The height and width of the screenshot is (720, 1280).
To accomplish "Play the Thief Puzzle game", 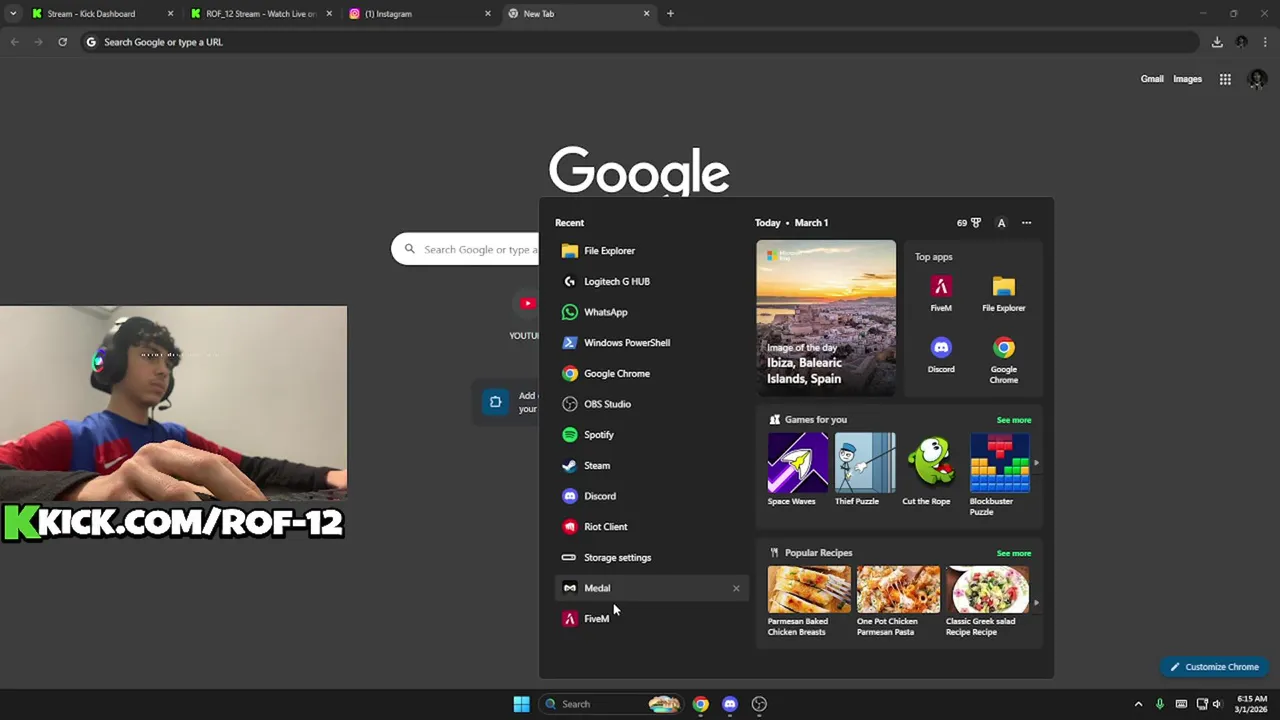I will (x=864, y=470).
